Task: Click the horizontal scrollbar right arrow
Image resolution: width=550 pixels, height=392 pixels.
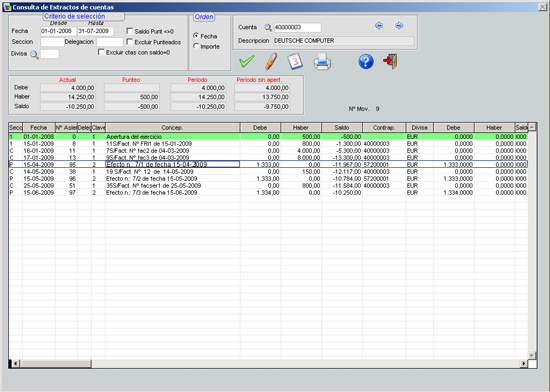Action: coord(523,364)
